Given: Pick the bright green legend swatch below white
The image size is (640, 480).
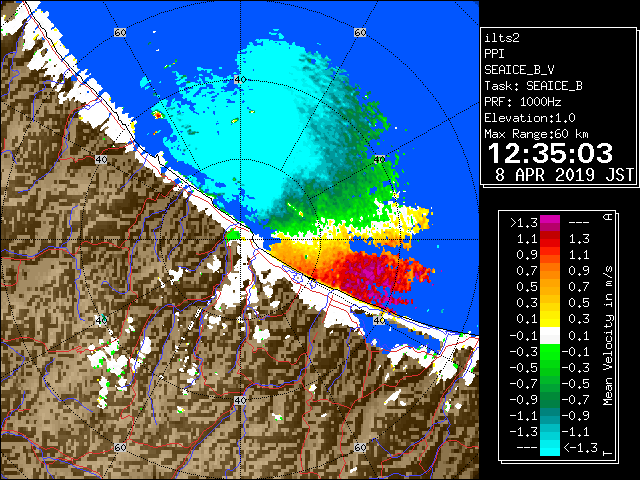Looking at the screenshot, I should (x=550, y=351).
